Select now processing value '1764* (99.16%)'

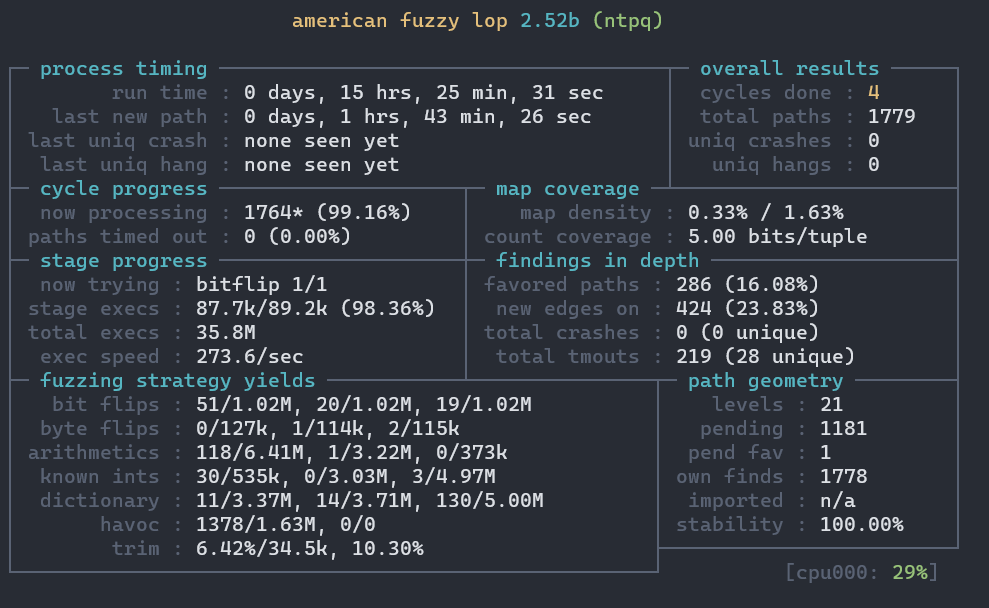[327, 213]
